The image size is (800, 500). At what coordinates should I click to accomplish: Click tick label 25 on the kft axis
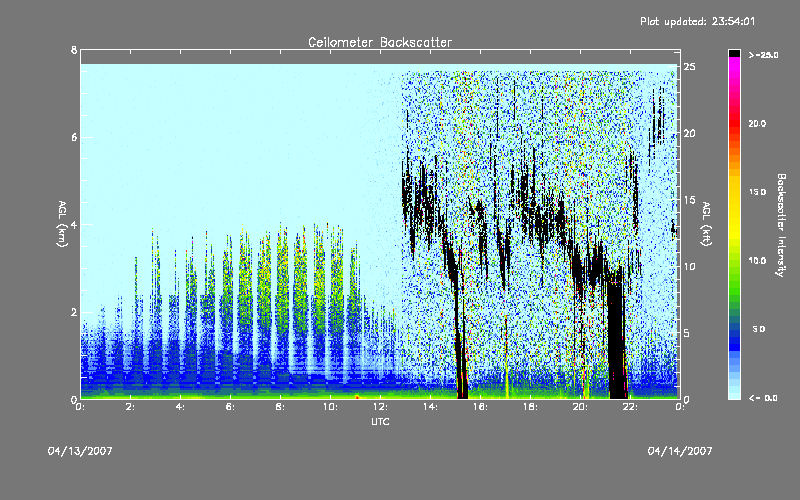(x=689, y=67)
